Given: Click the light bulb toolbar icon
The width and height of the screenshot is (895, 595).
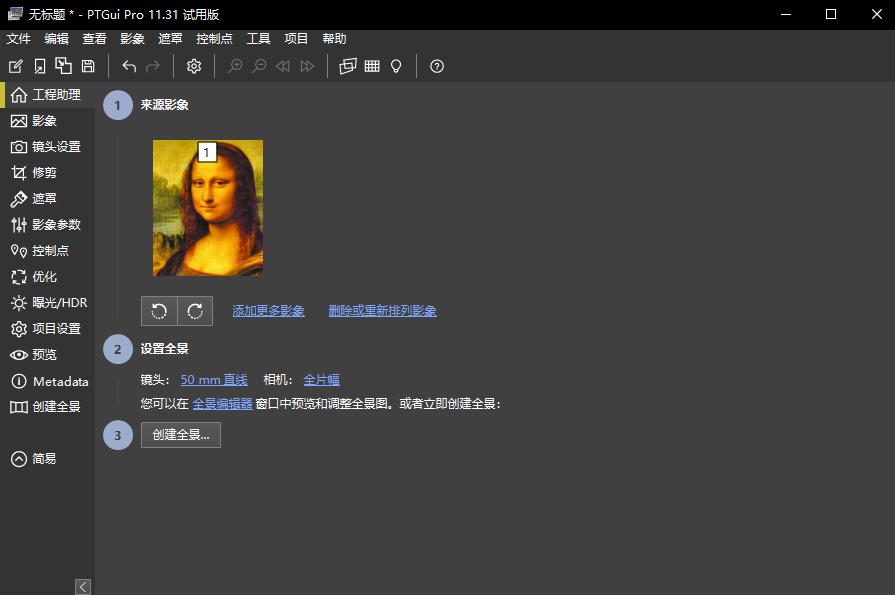Looking at the screenshot, I should (x=396, y=66).
